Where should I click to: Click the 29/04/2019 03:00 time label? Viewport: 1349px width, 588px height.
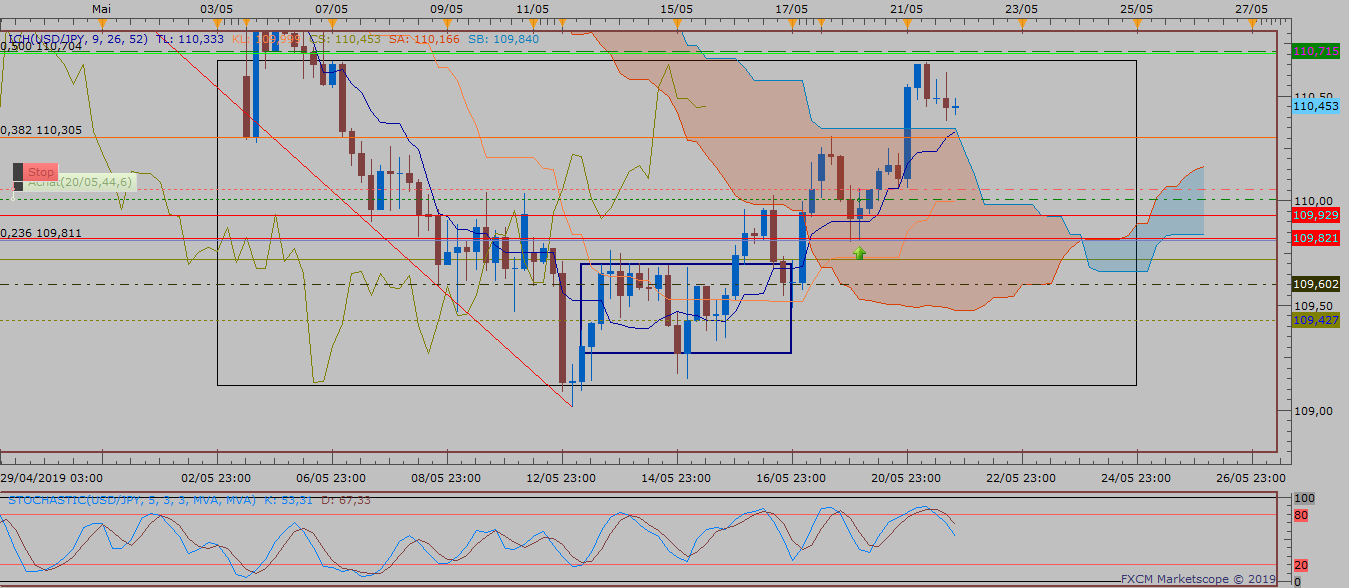(x=50, y=478)
